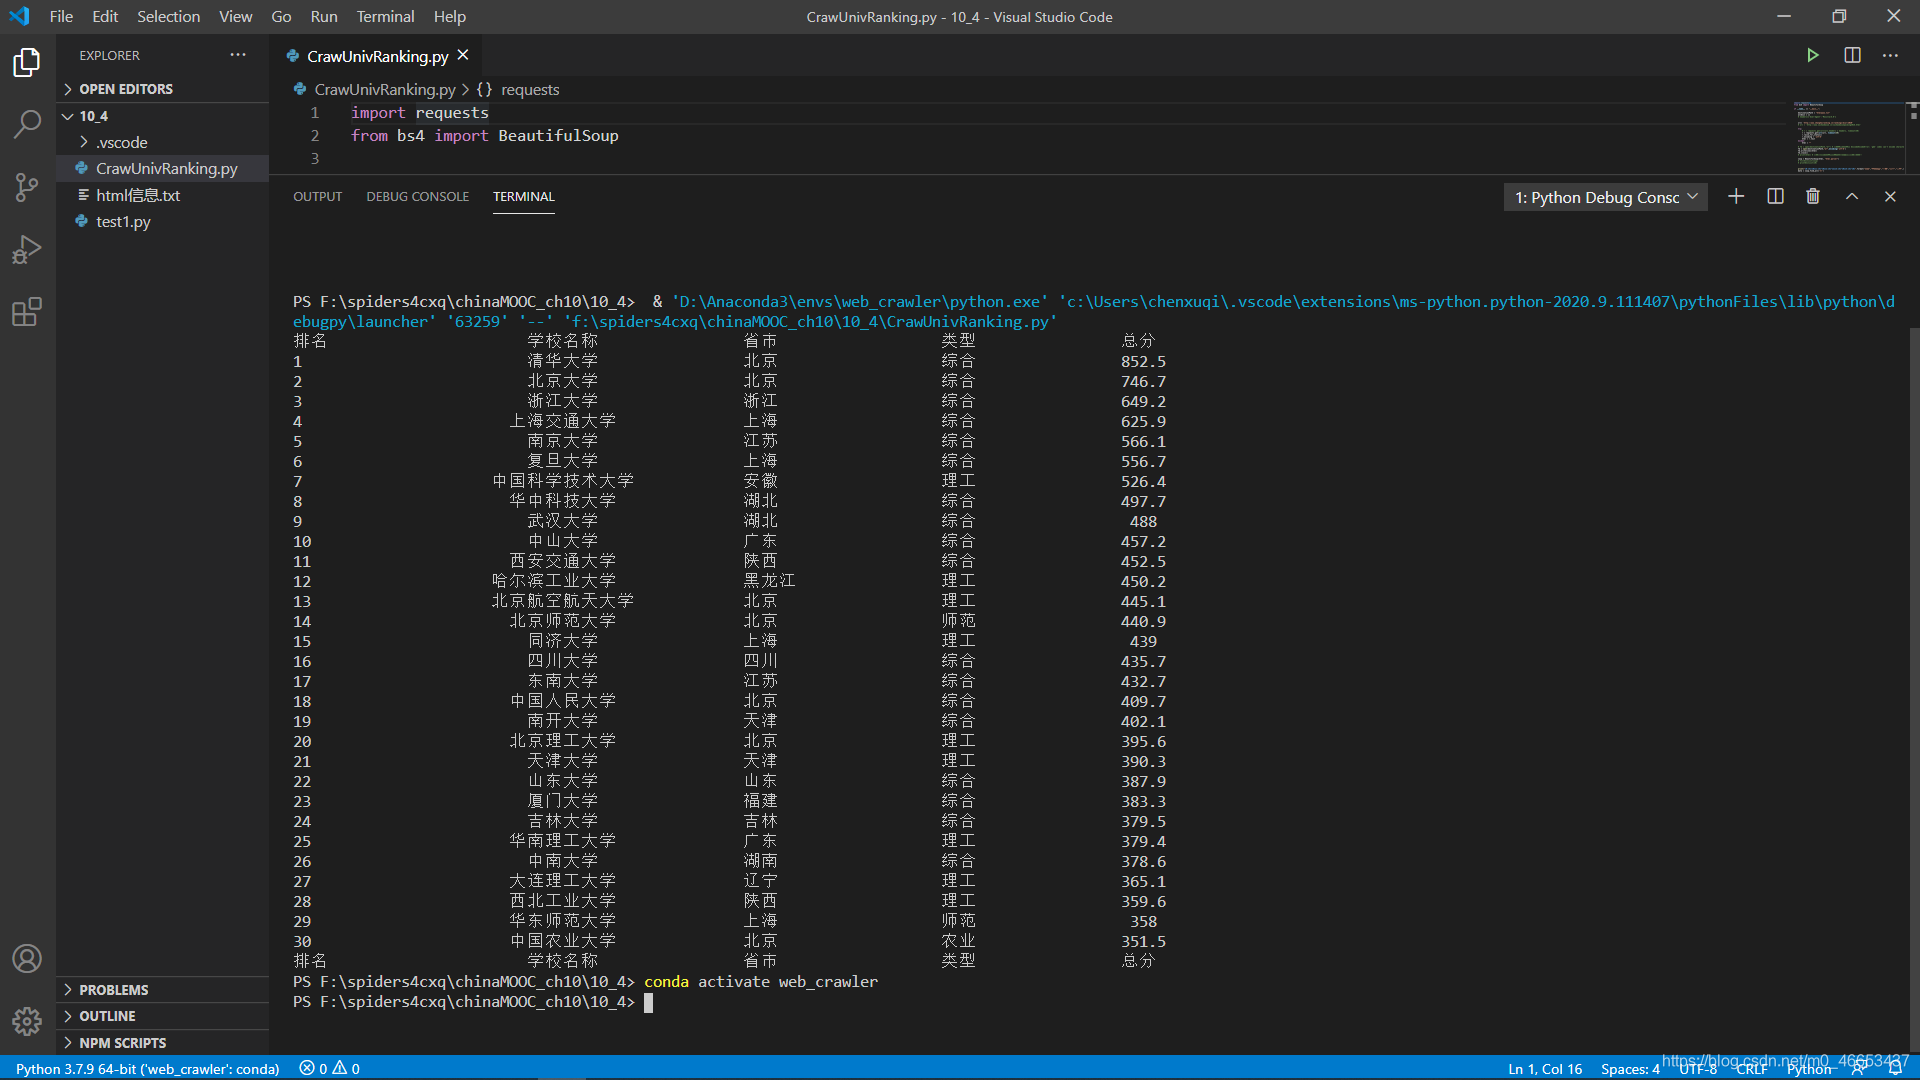1920x1080 pixels.
Task: Click the editor line number 3
Action: tap(315, 159)
